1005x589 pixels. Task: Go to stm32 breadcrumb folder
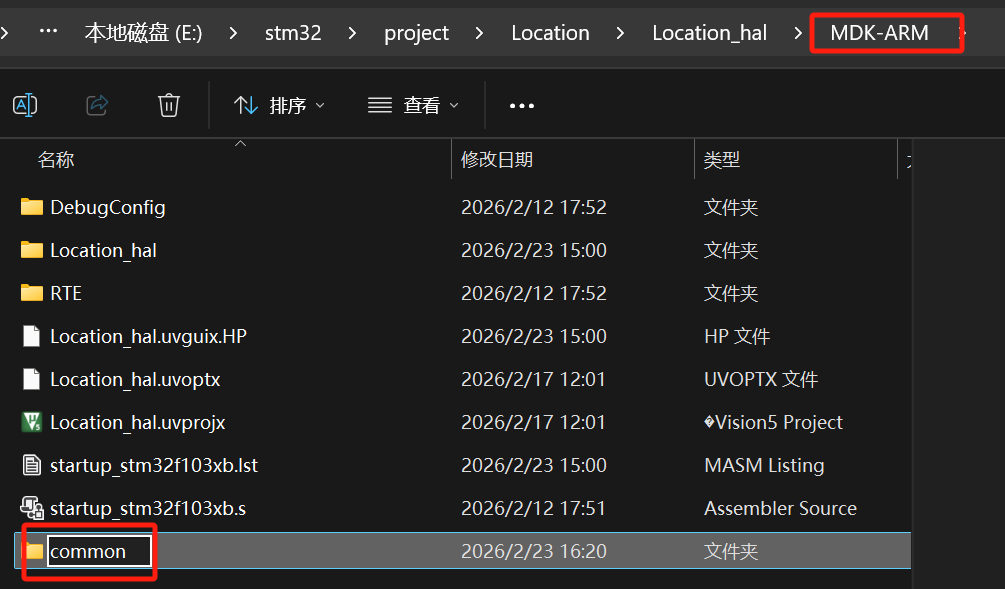pos(293,33)
